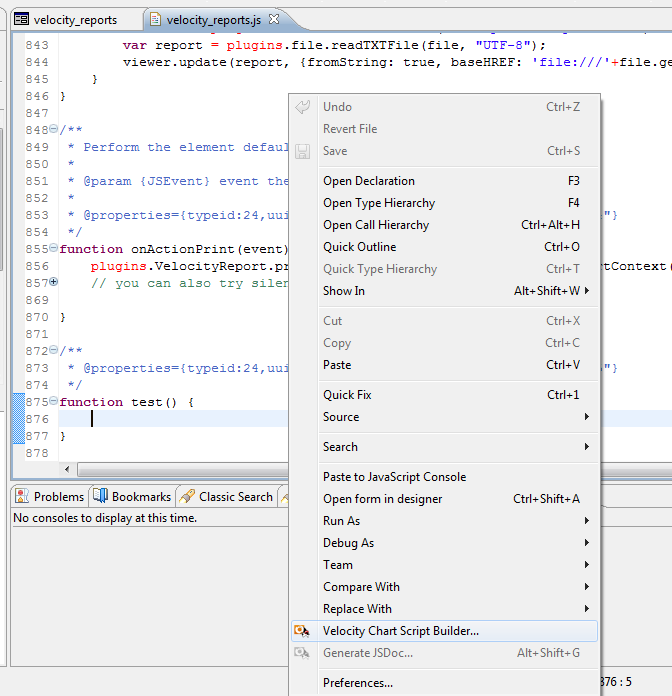The width and height of the screenshot is (672, 696).
Task: Click the editor horizontal scrollbar left arrow
Action: click(x=67, y=469)
